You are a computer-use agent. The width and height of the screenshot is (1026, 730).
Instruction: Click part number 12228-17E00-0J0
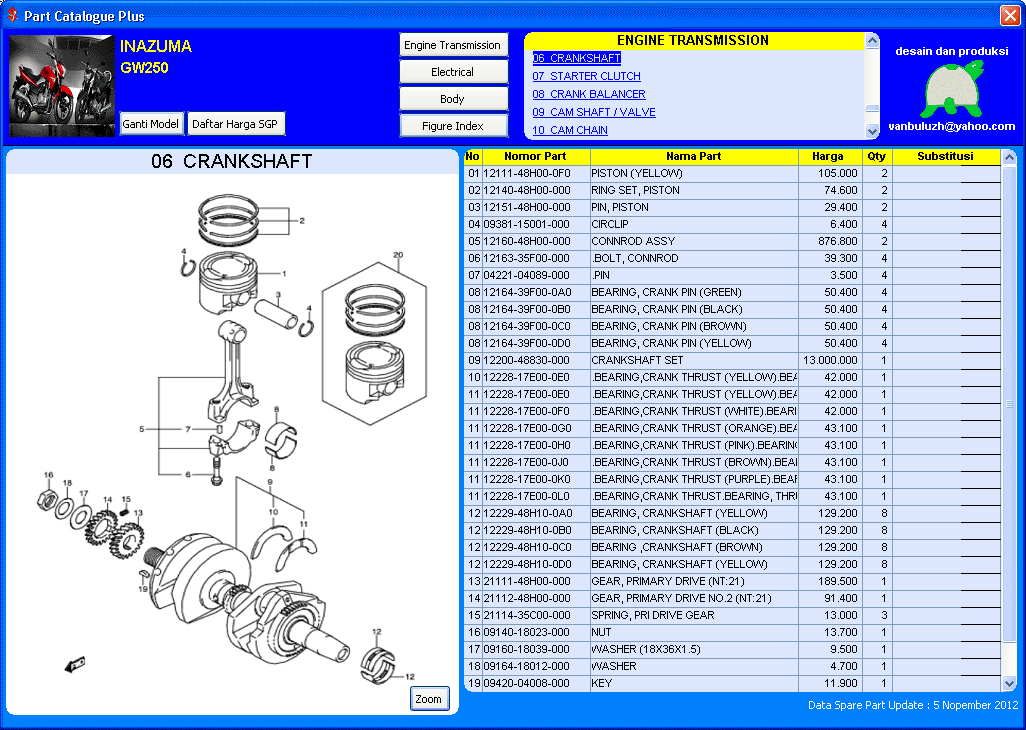click(x=527, y=462)
